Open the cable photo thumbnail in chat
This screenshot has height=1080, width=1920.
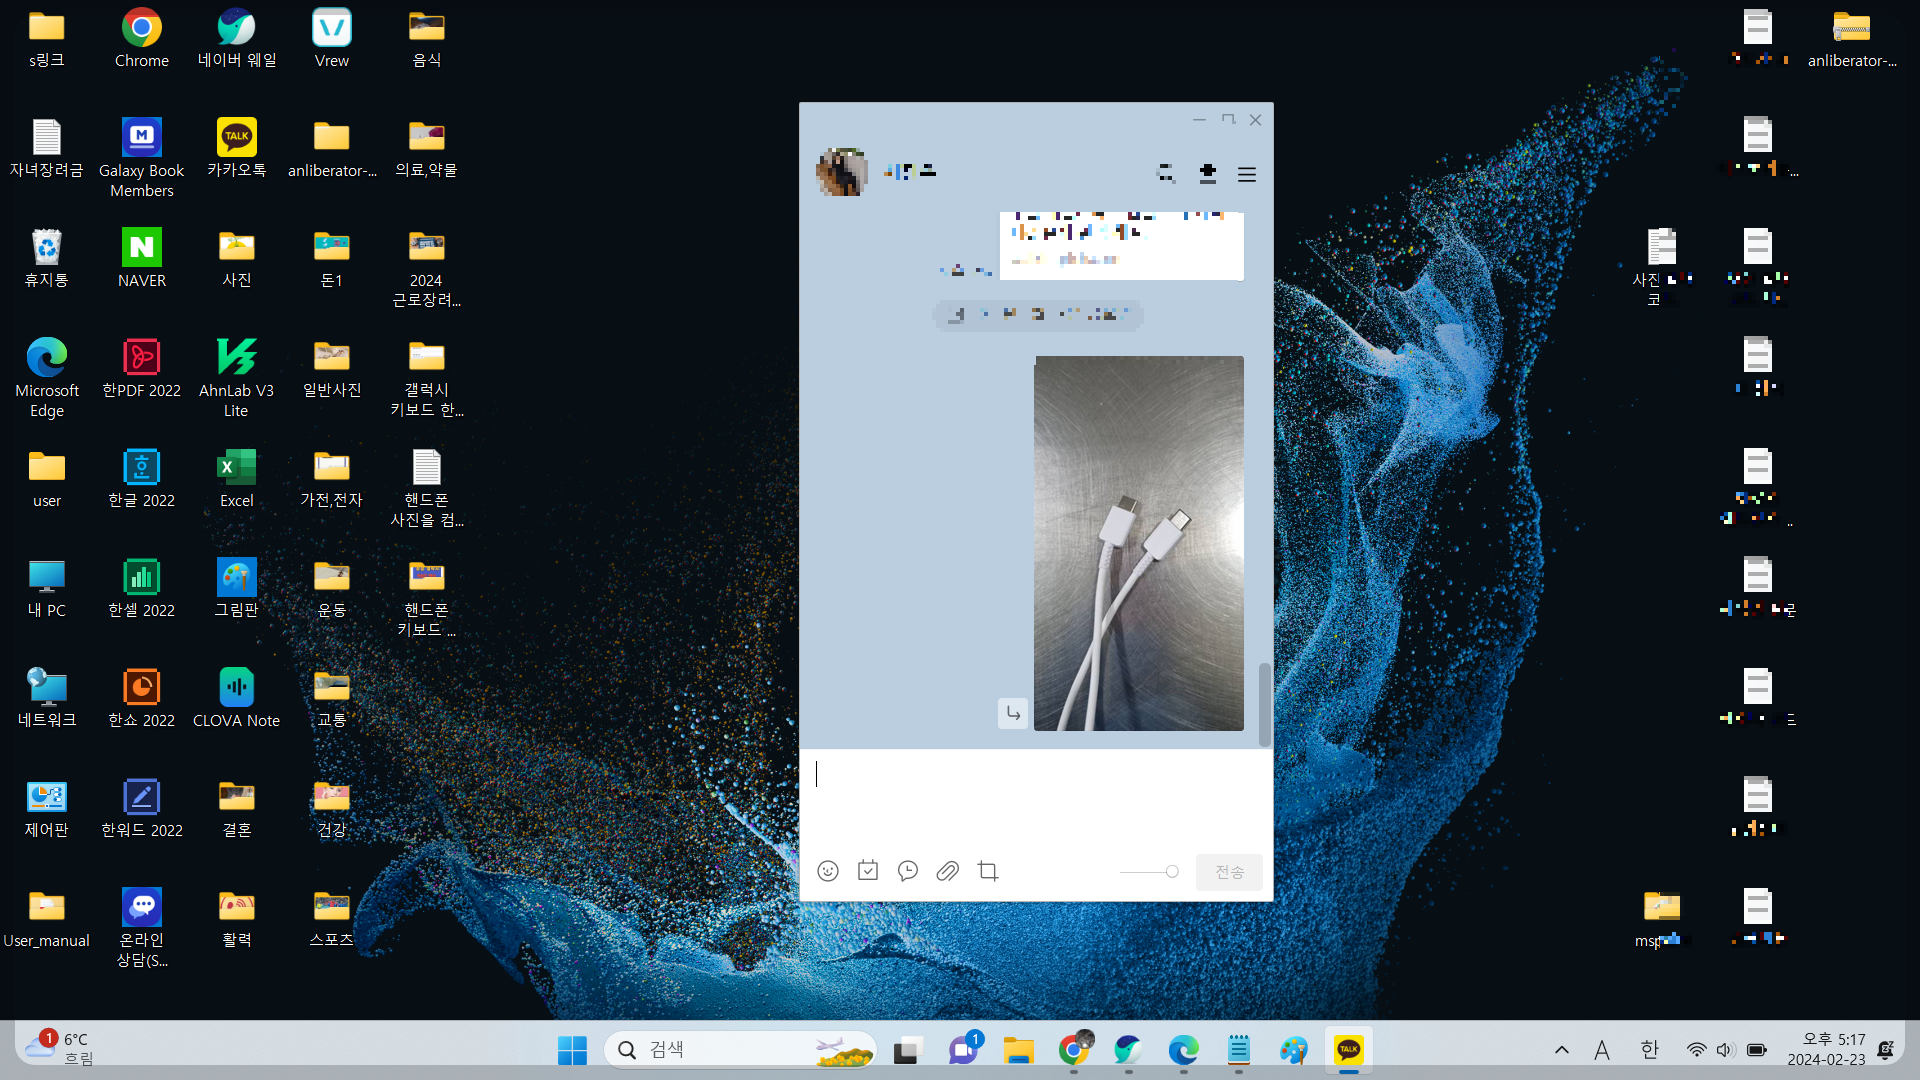pos(1138,543)
